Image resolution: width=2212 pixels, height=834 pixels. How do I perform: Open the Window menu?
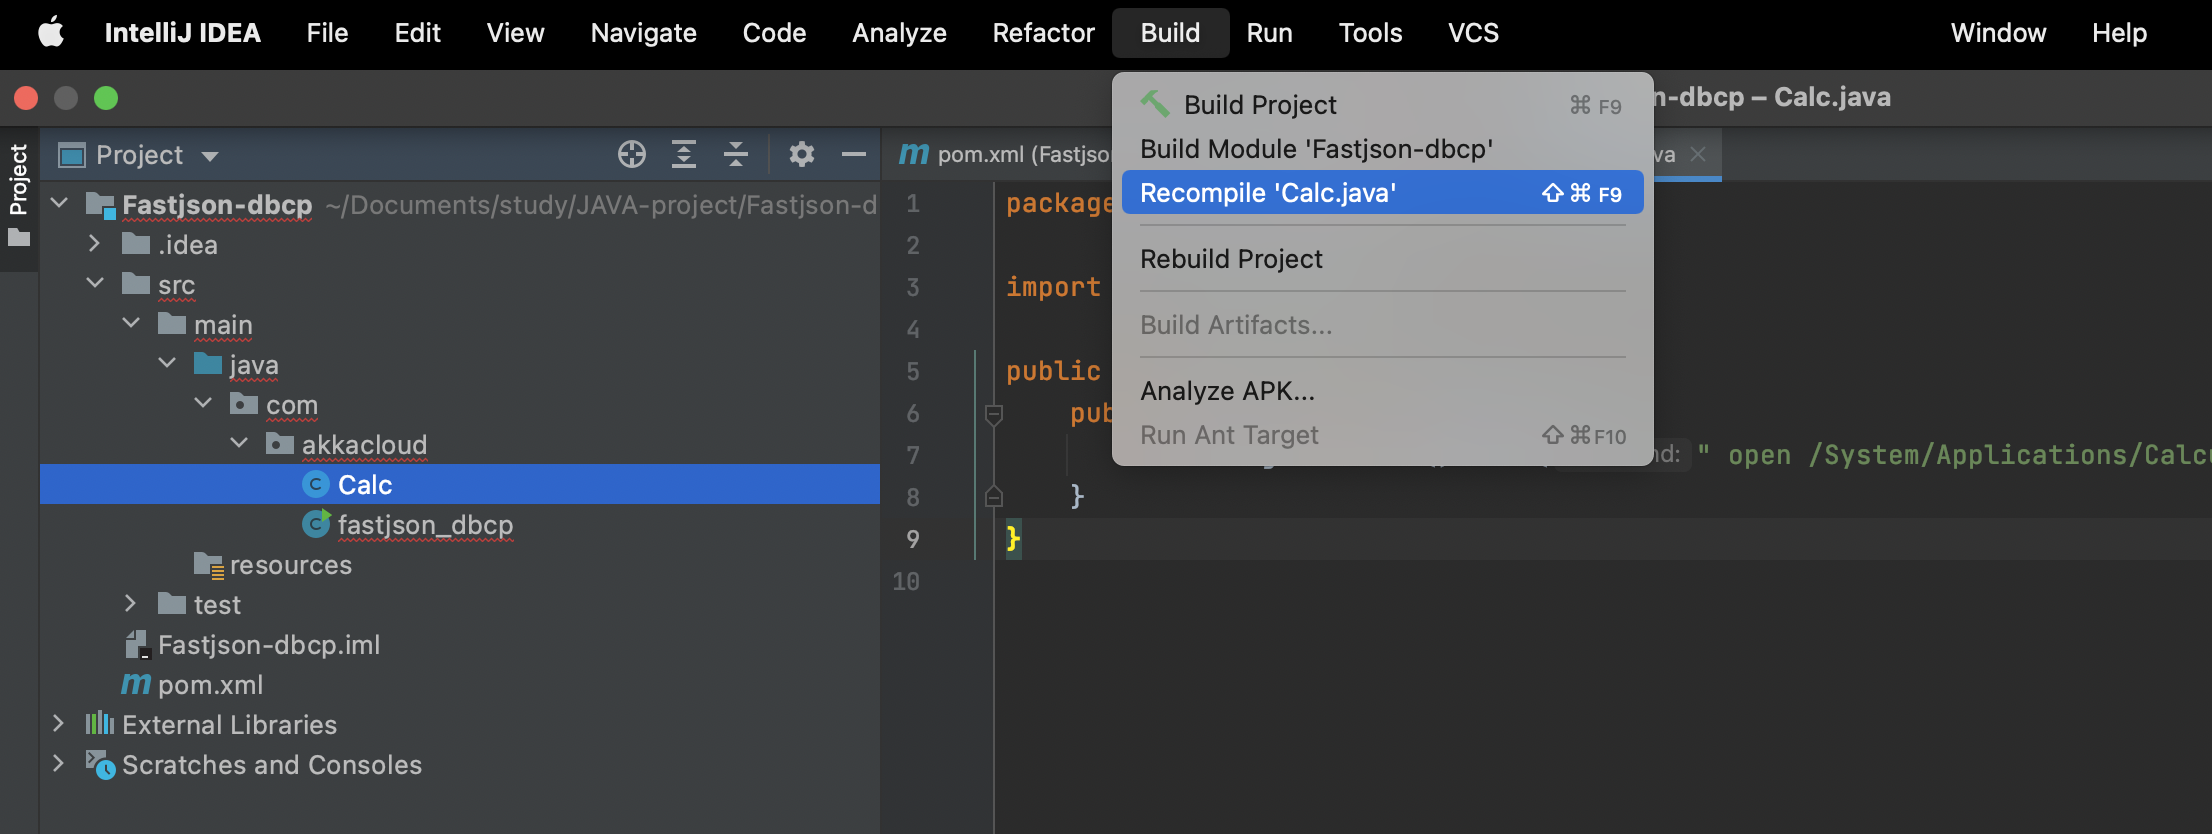pyautogui.click(x=1998, y=33)
